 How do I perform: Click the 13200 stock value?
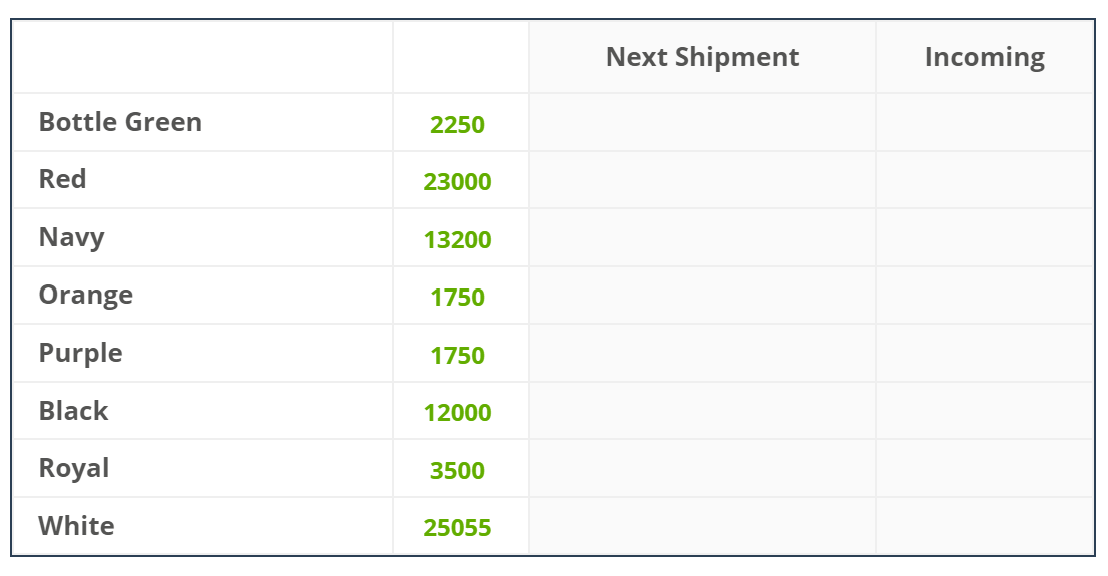457,240
